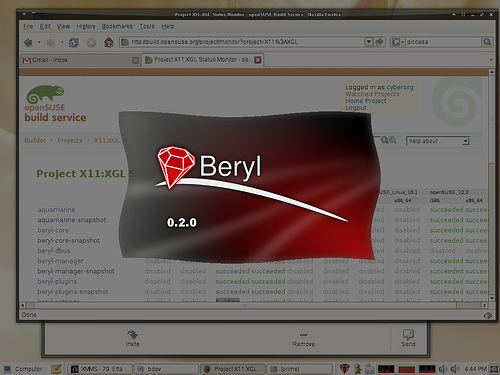Open the Tools menu

[147, 26]
